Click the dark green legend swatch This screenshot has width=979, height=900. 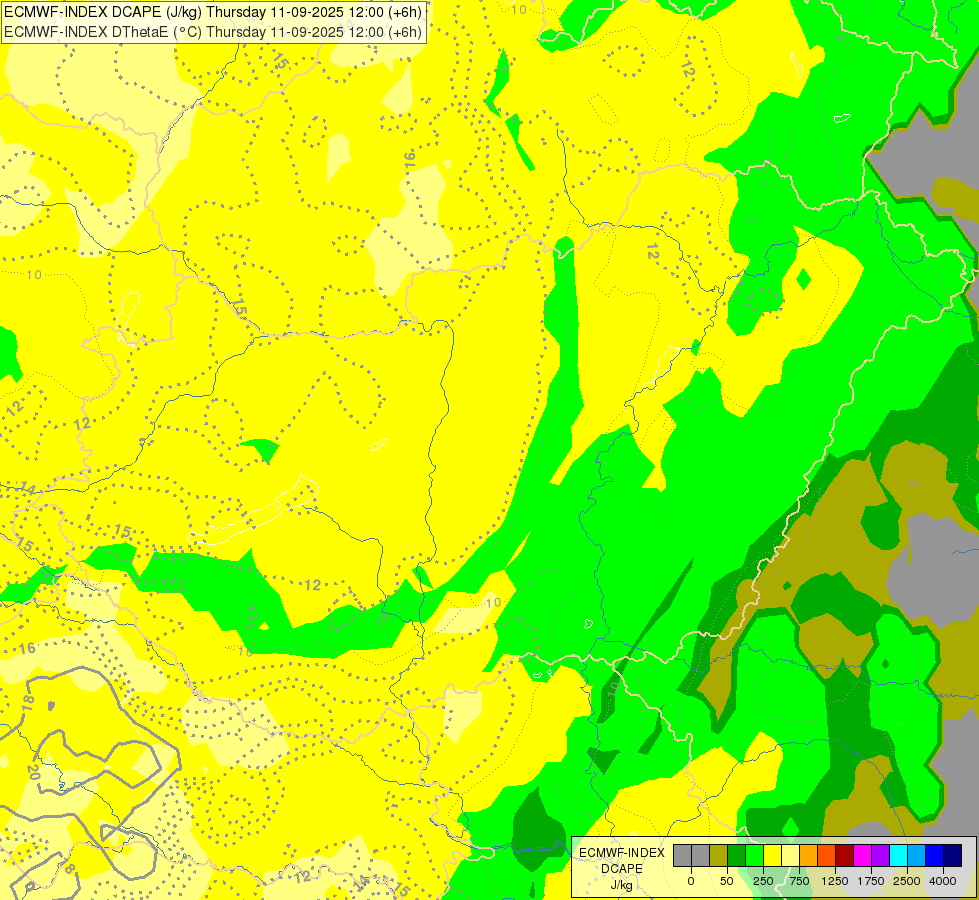click(736, 855)
